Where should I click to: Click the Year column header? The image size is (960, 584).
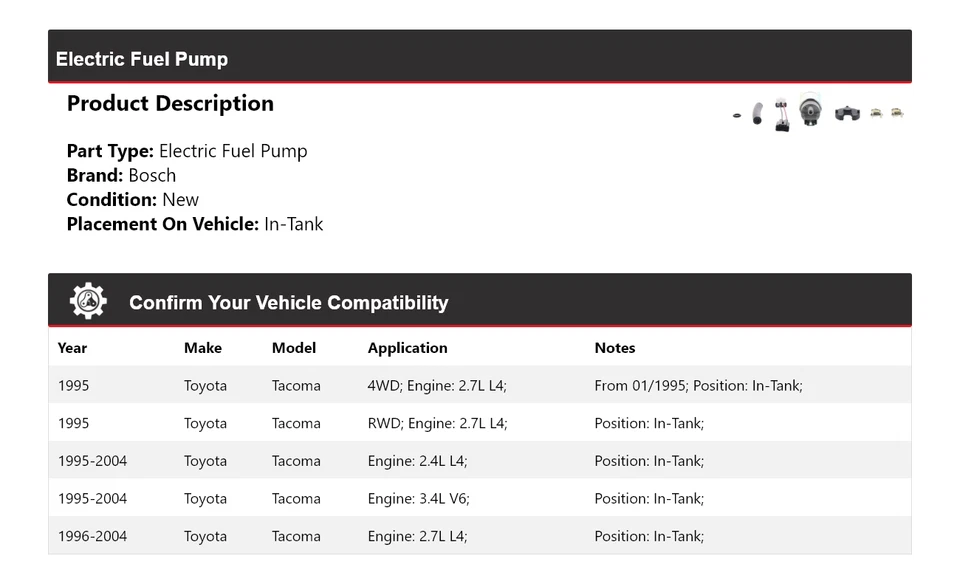pos(72,348)
